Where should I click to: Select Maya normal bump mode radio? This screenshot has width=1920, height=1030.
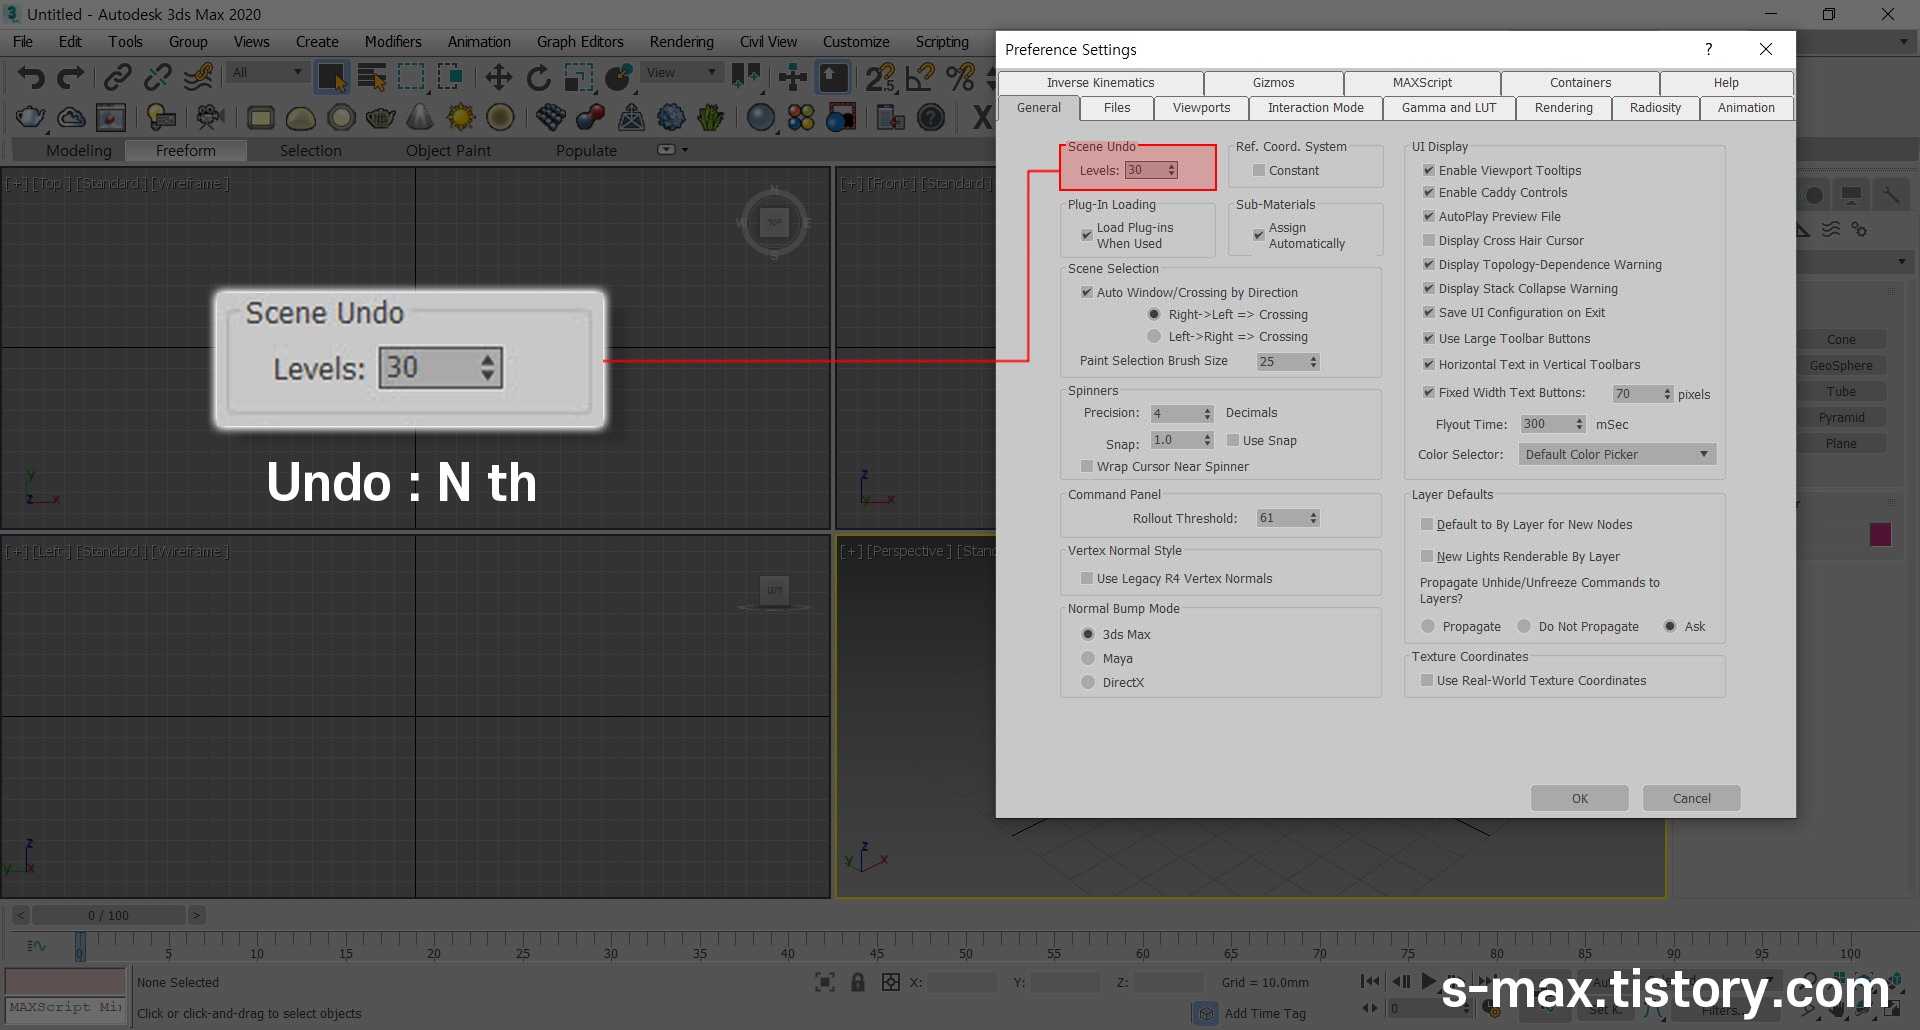1088,658
